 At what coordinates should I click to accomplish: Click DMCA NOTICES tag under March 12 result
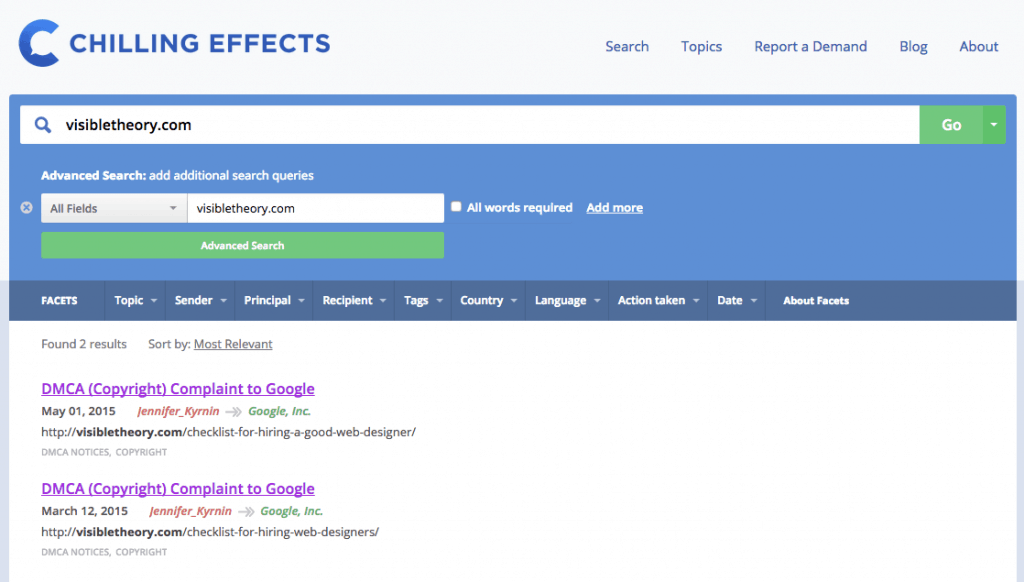75,552
